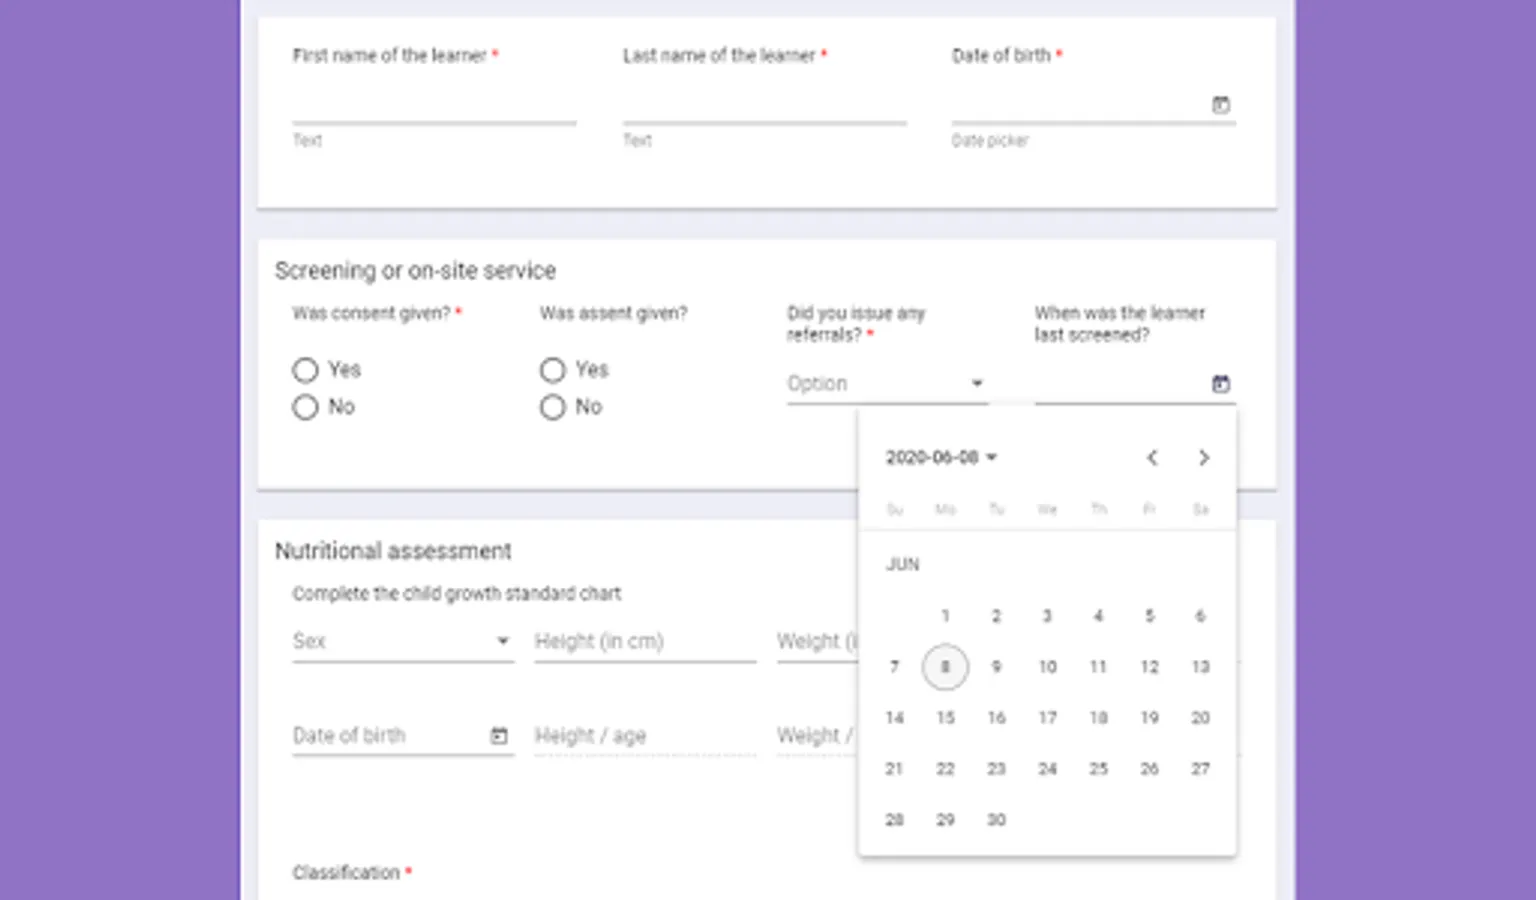Select No for consent given
1536x900 pixels.
click(305, 407)
